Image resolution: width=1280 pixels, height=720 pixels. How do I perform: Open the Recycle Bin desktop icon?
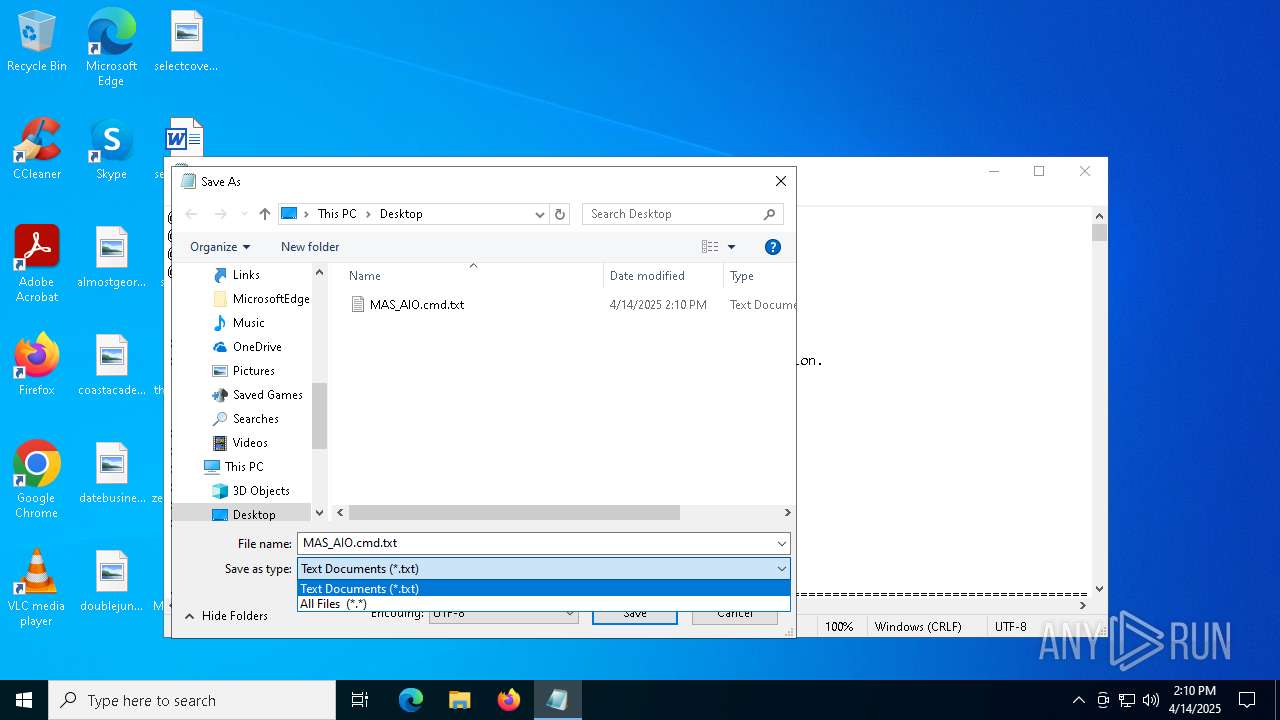click(x=37, y=42)
